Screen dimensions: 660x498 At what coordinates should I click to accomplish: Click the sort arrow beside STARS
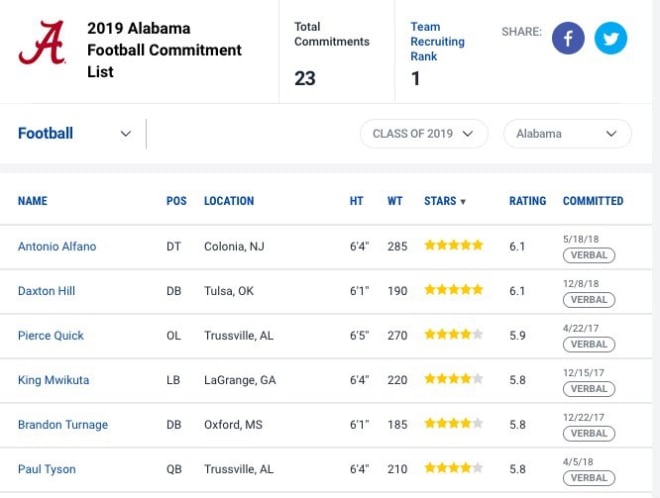point(463,202)
